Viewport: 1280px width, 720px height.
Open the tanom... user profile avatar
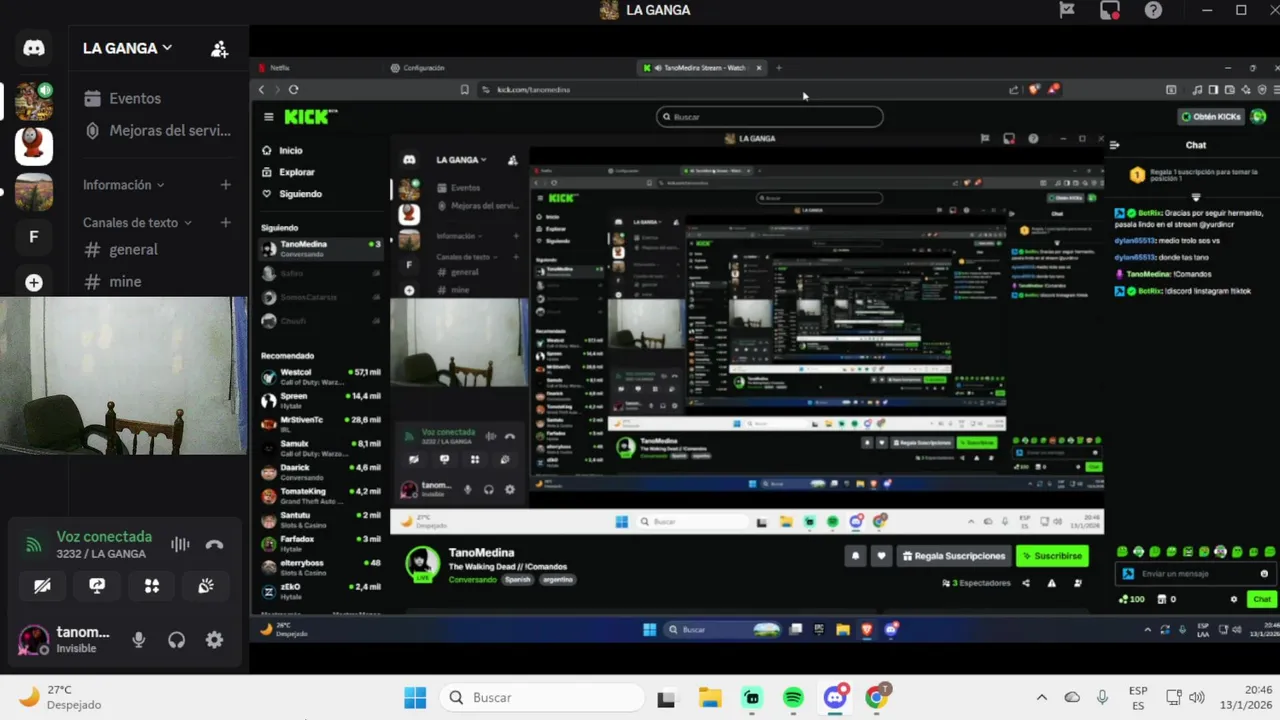pyautogui.click(x=34, y=640)
